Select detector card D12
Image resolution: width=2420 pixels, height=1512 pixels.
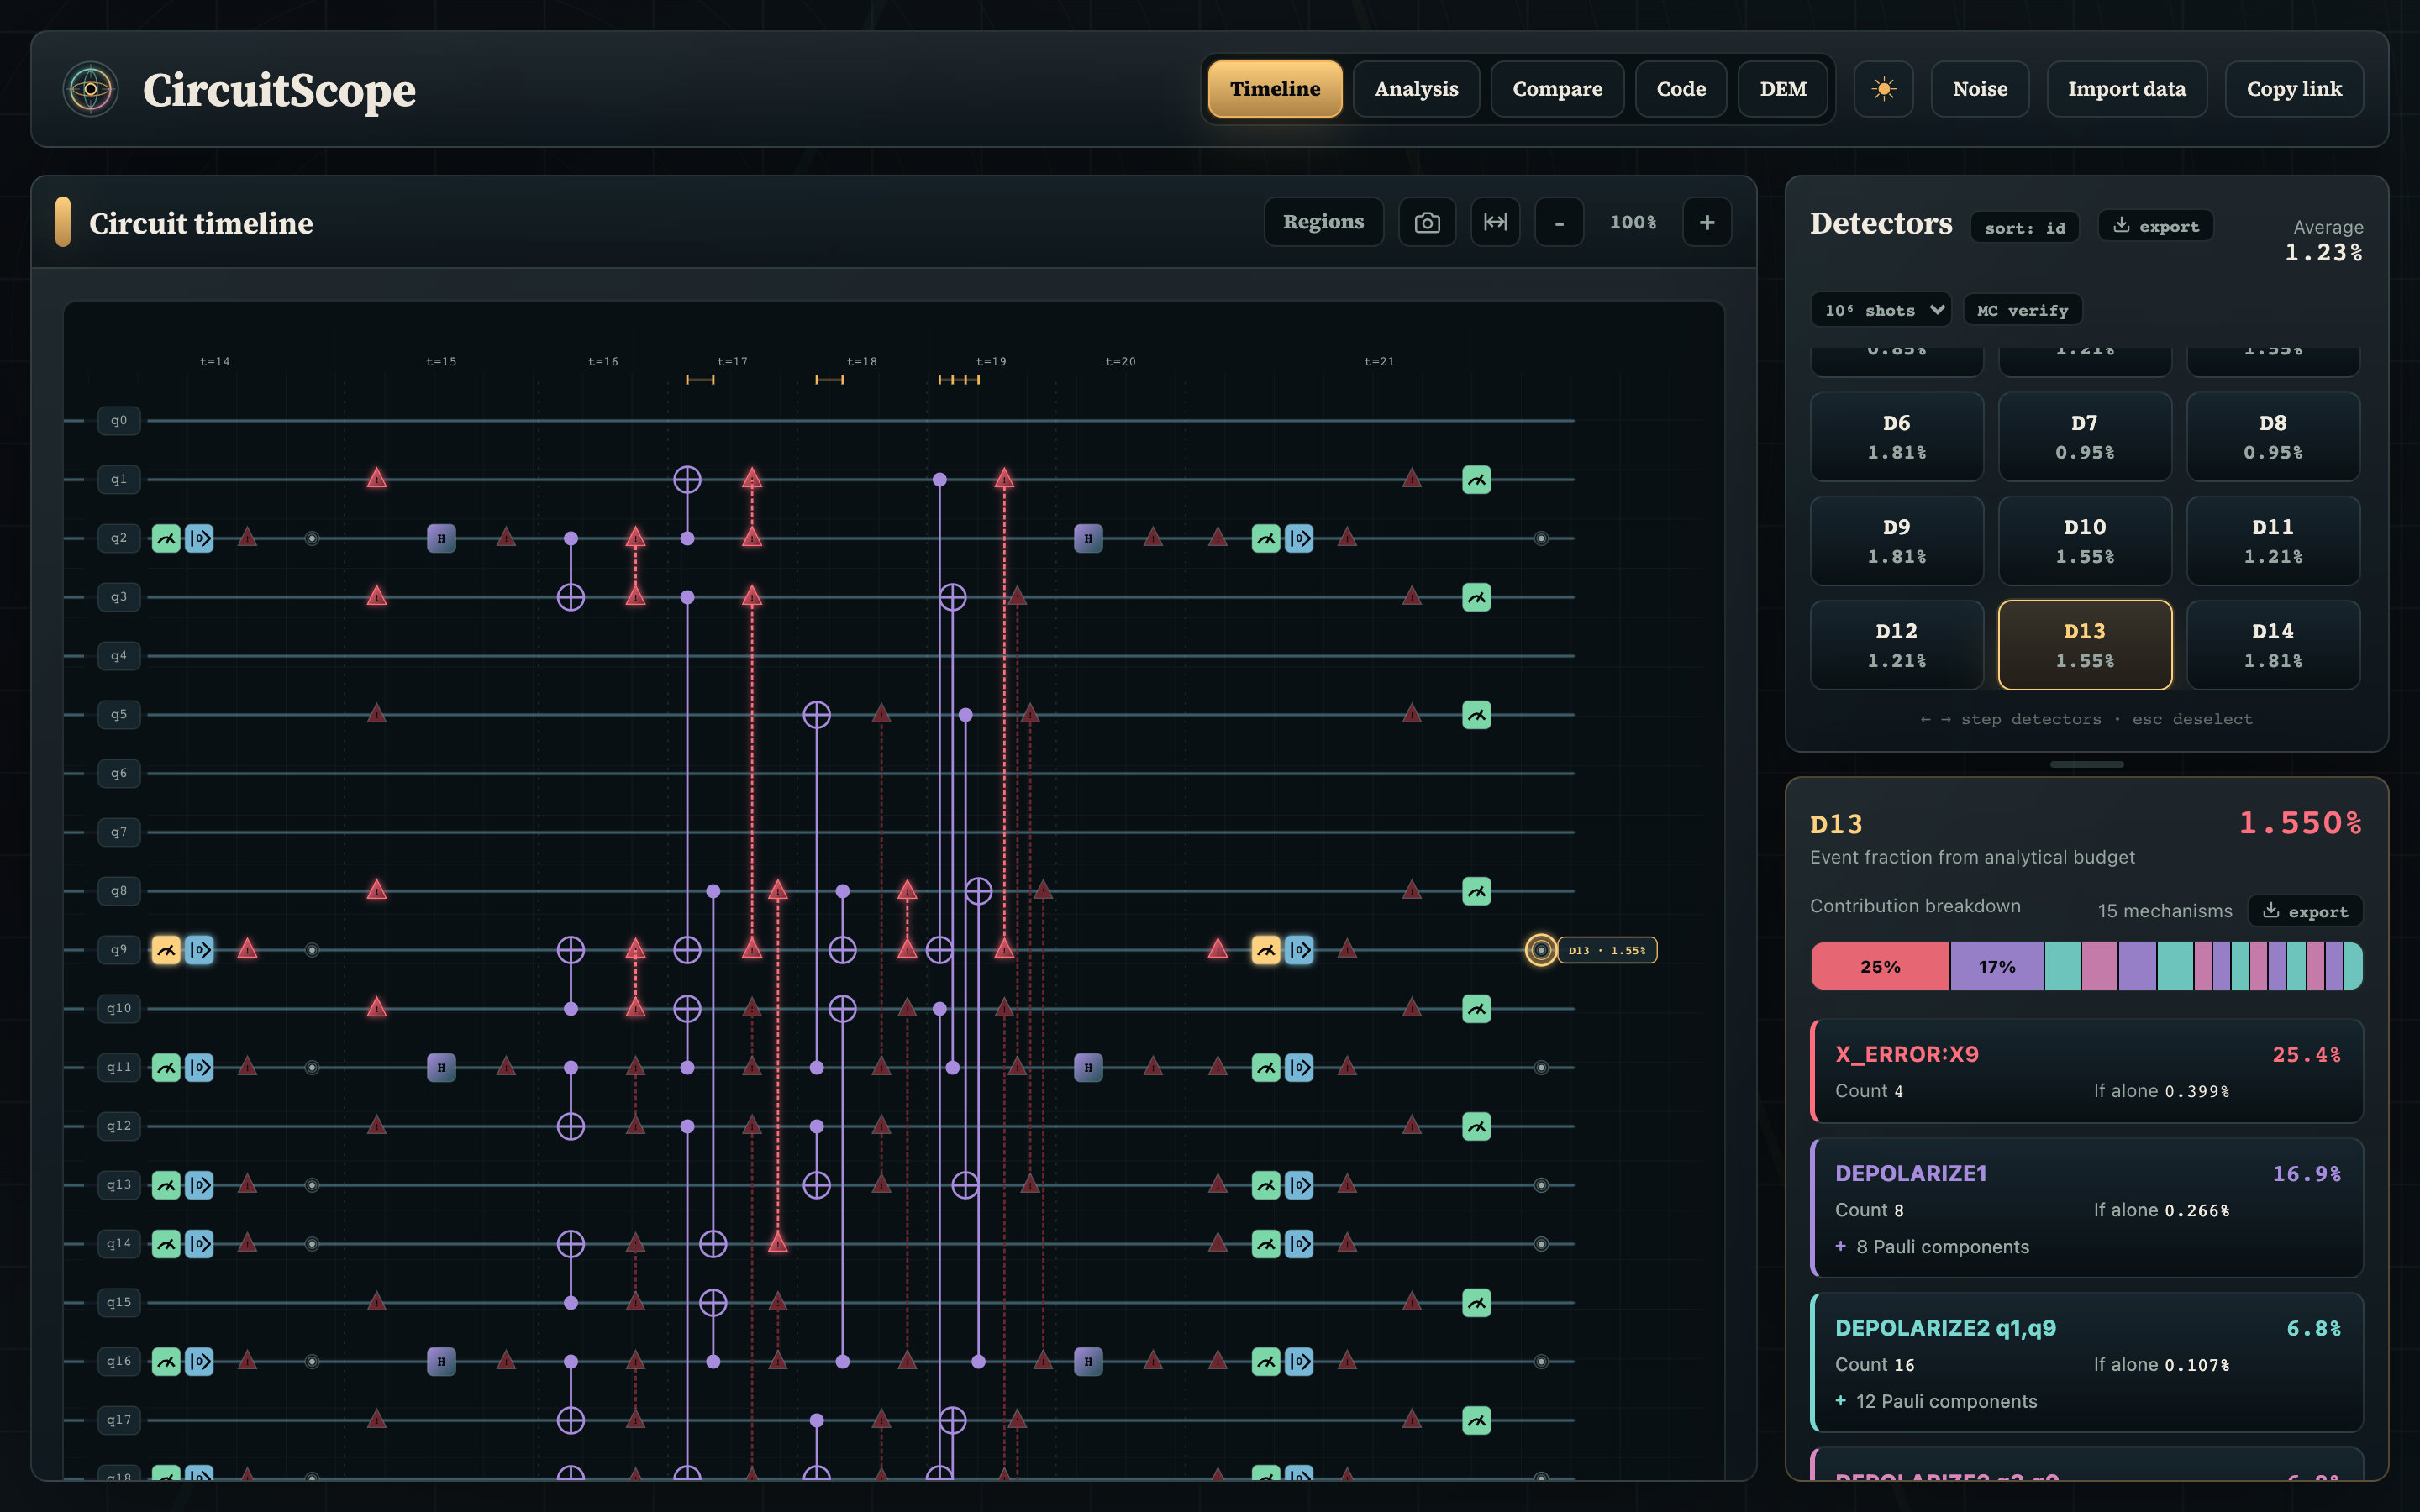(1896, 645)
